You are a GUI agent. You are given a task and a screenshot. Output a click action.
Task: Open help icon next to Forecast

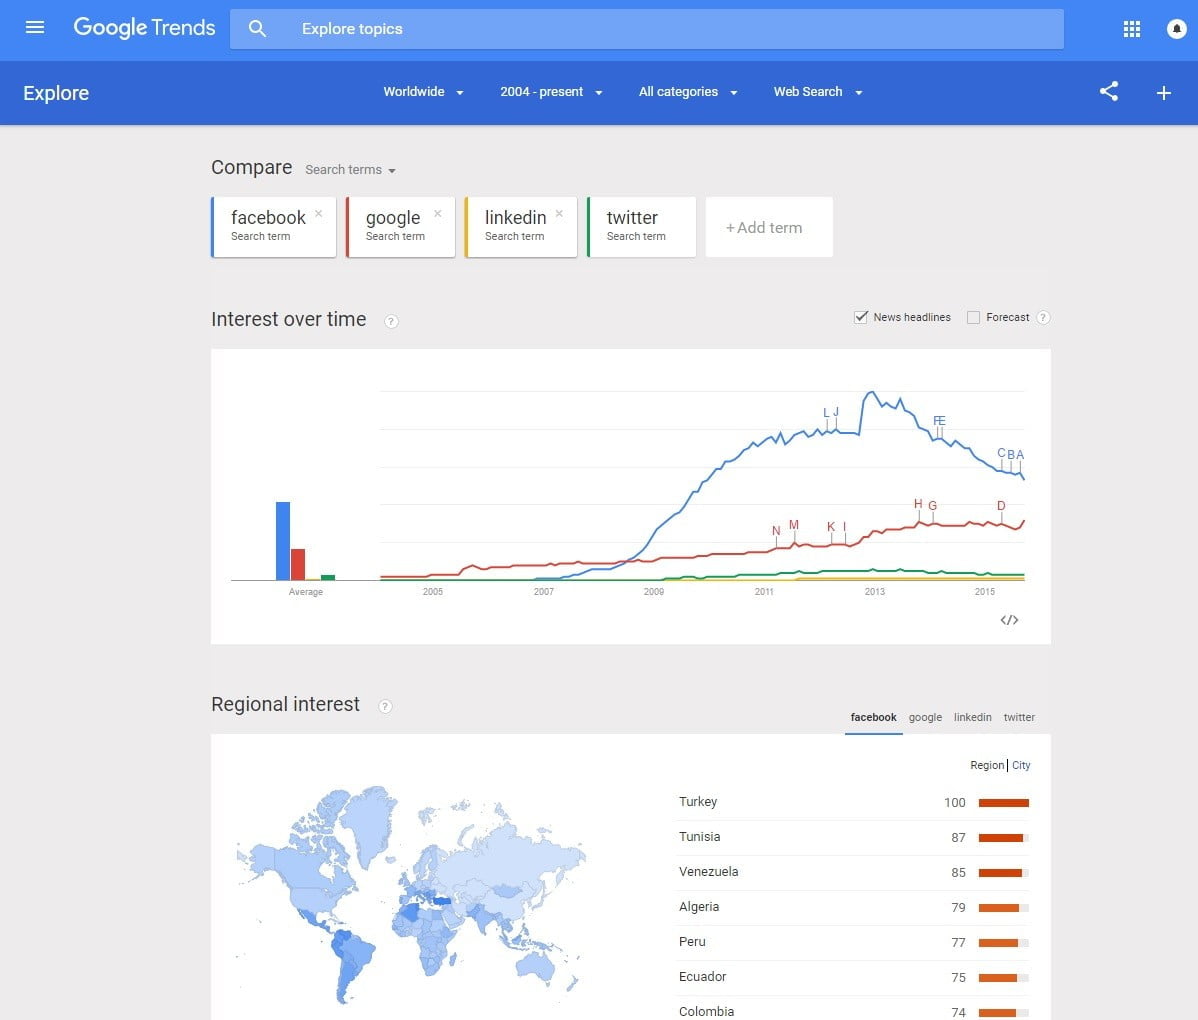coord(1043,317)
